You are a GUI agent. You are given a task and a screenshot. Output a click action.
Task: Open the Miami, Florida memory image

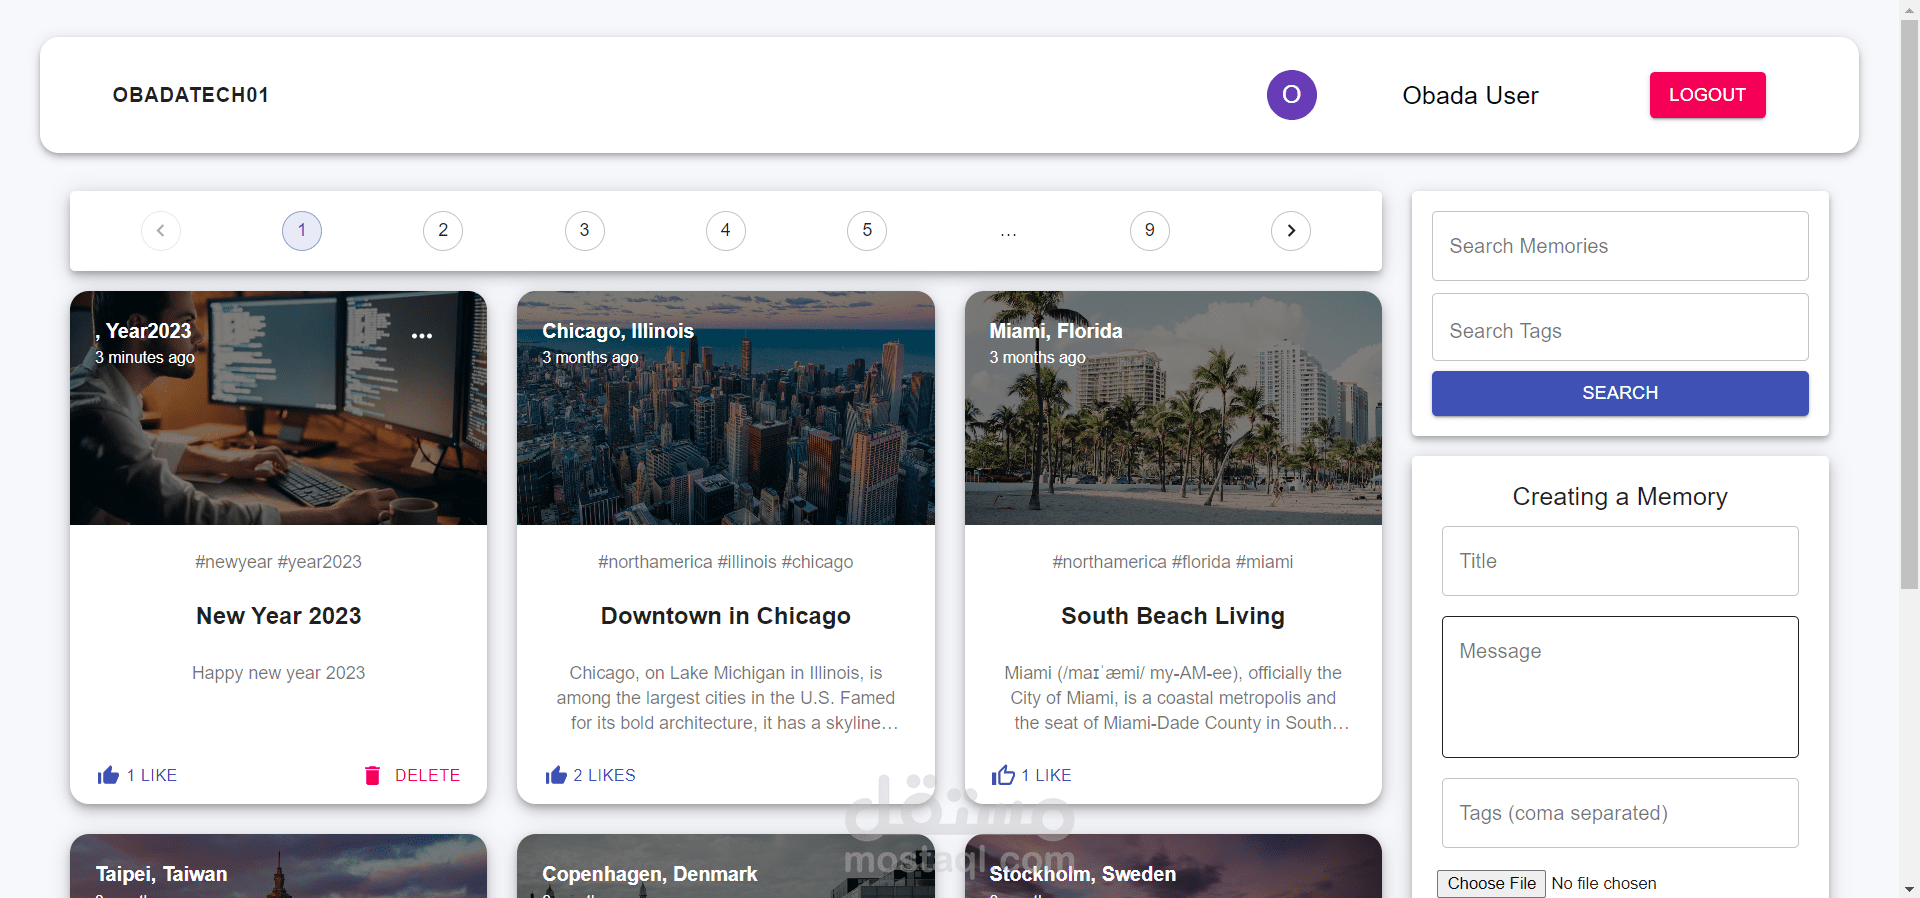[1173, 408]
